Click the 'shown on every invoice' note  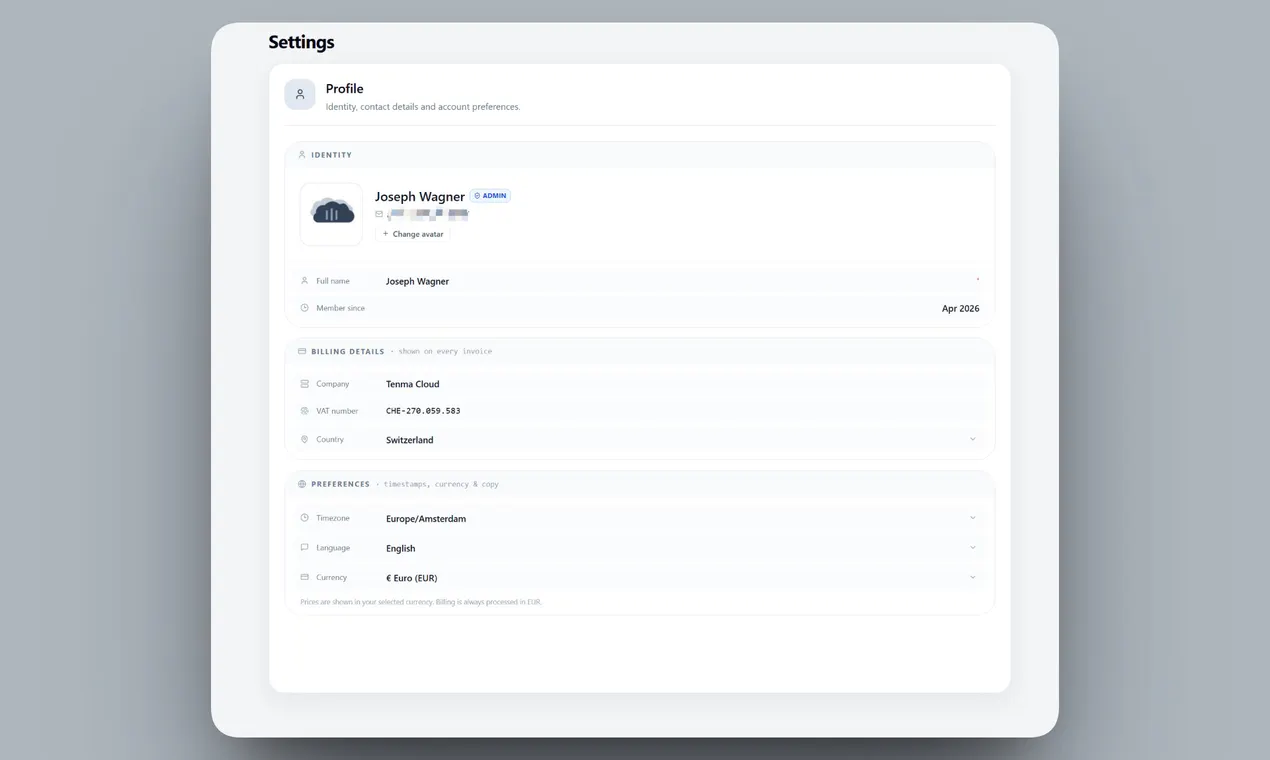[x=445, y=351]
